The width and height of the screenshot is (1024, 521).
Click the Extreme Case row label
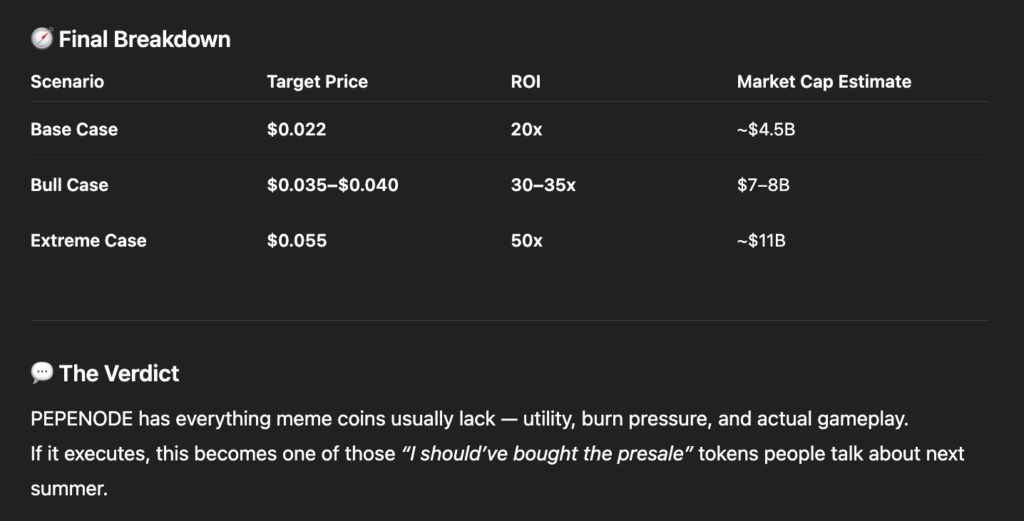click(88, 240)
